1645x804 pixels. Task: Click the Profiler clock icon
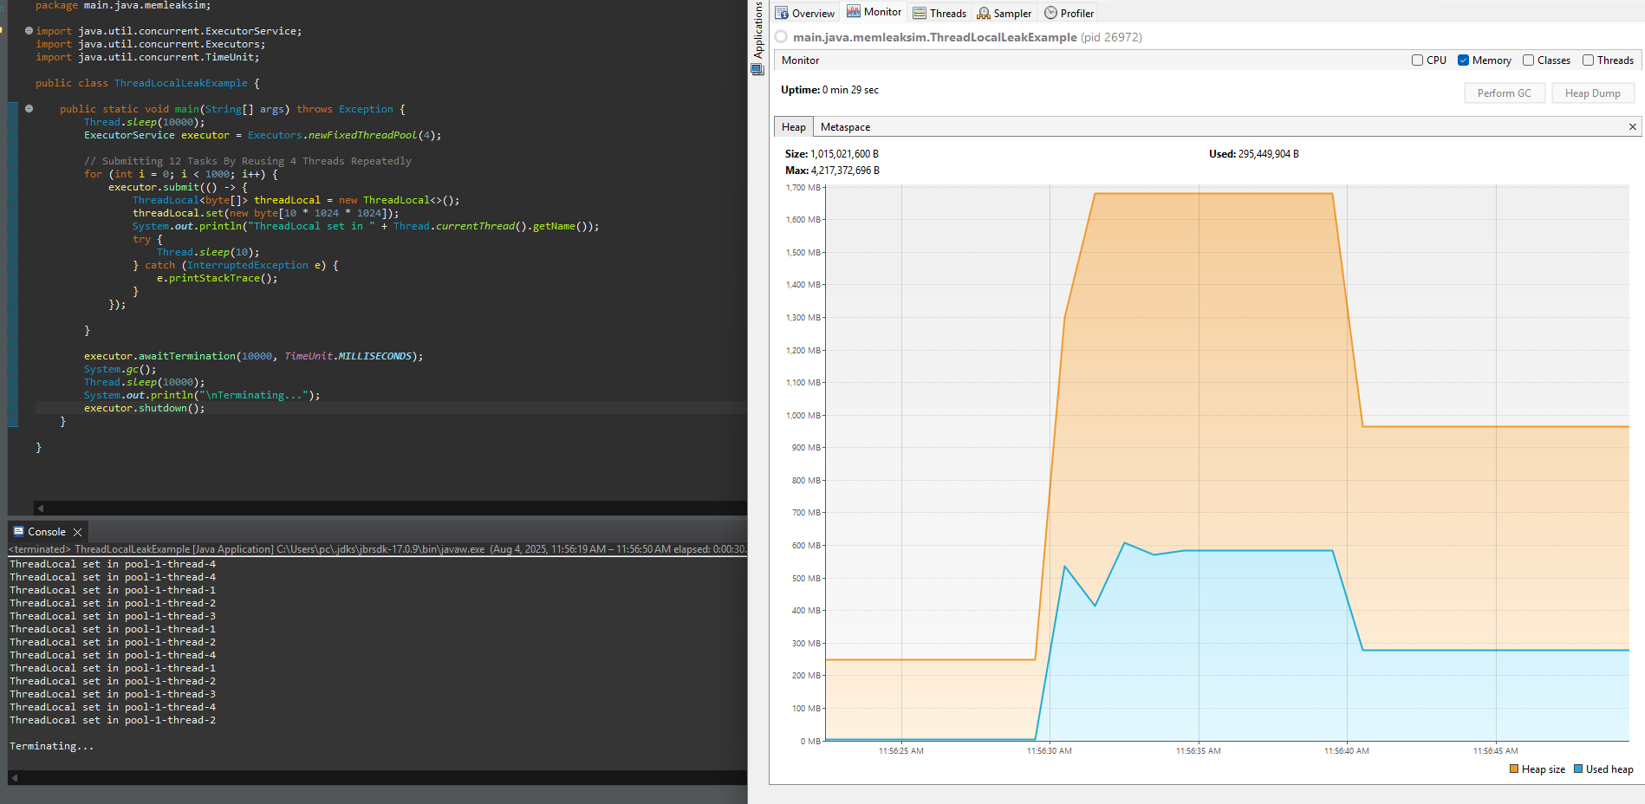click(x=1050, y=13)
